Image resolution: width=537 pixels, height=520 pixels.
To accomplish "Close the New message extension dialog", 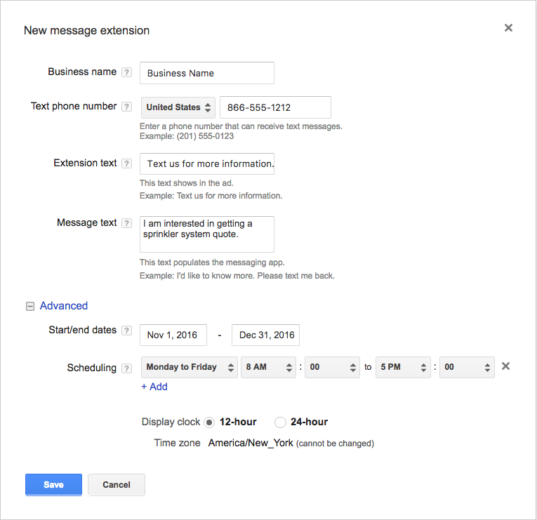I will pos(508,28).
